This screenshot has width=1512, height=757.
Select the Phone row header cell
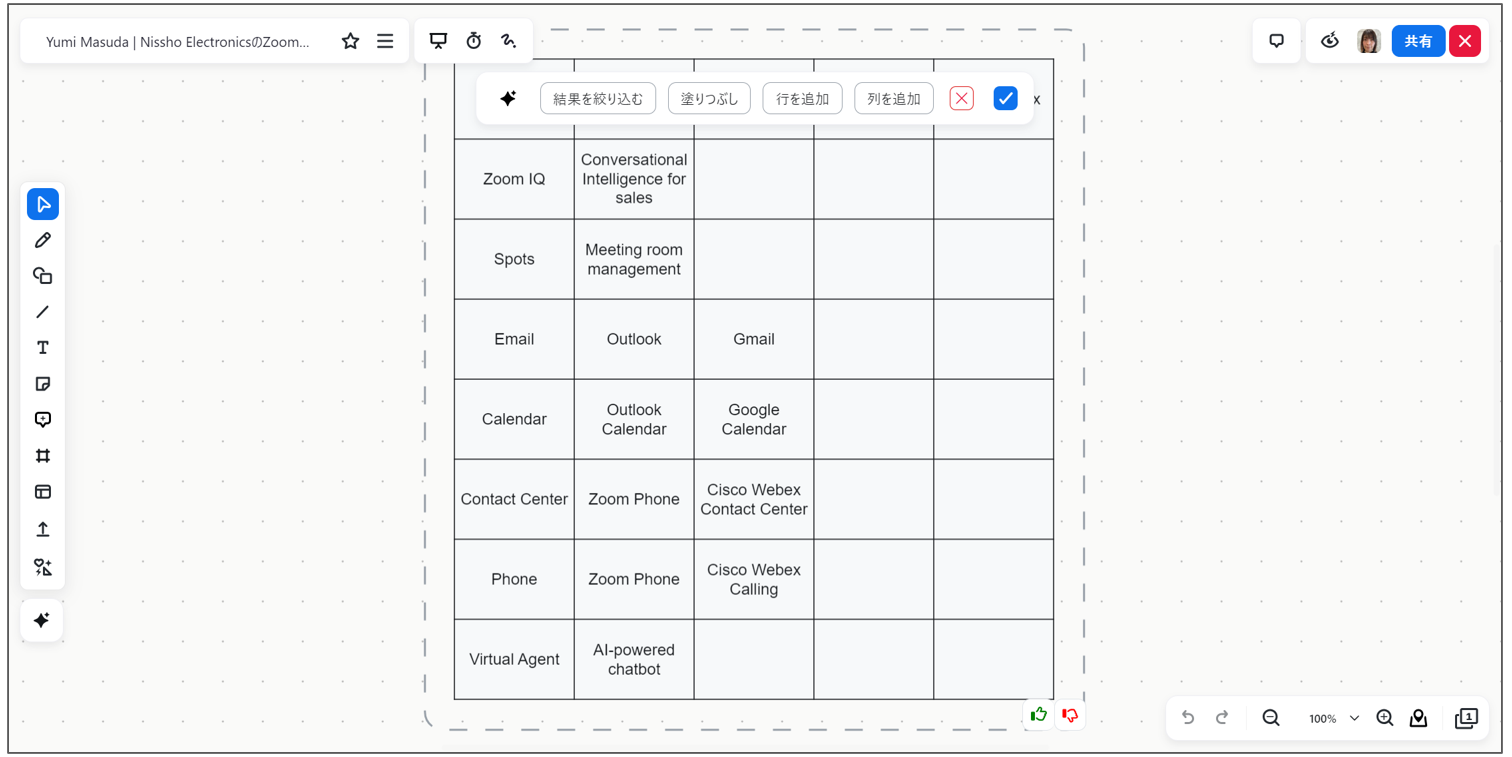(514, 579)
